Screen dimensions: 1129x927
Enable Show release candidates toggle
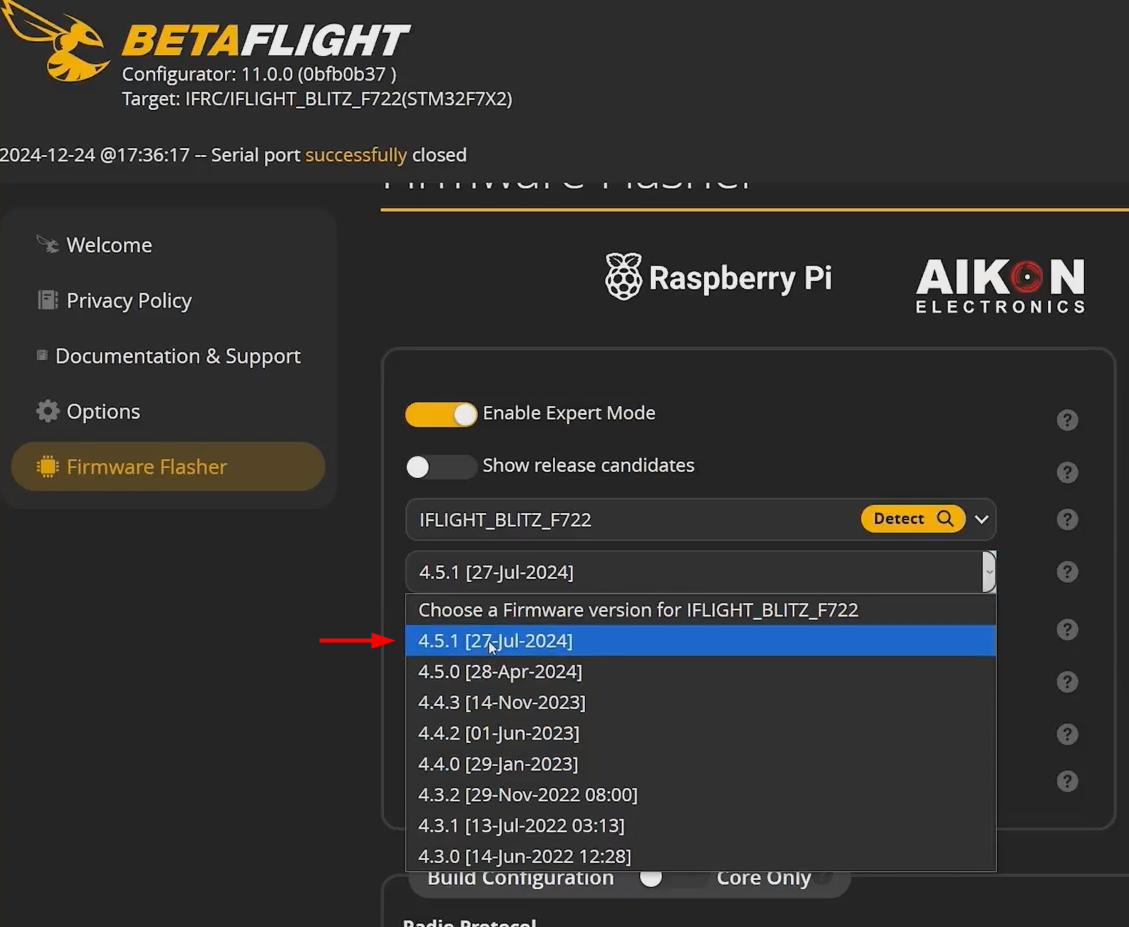[x=441, y=466]
